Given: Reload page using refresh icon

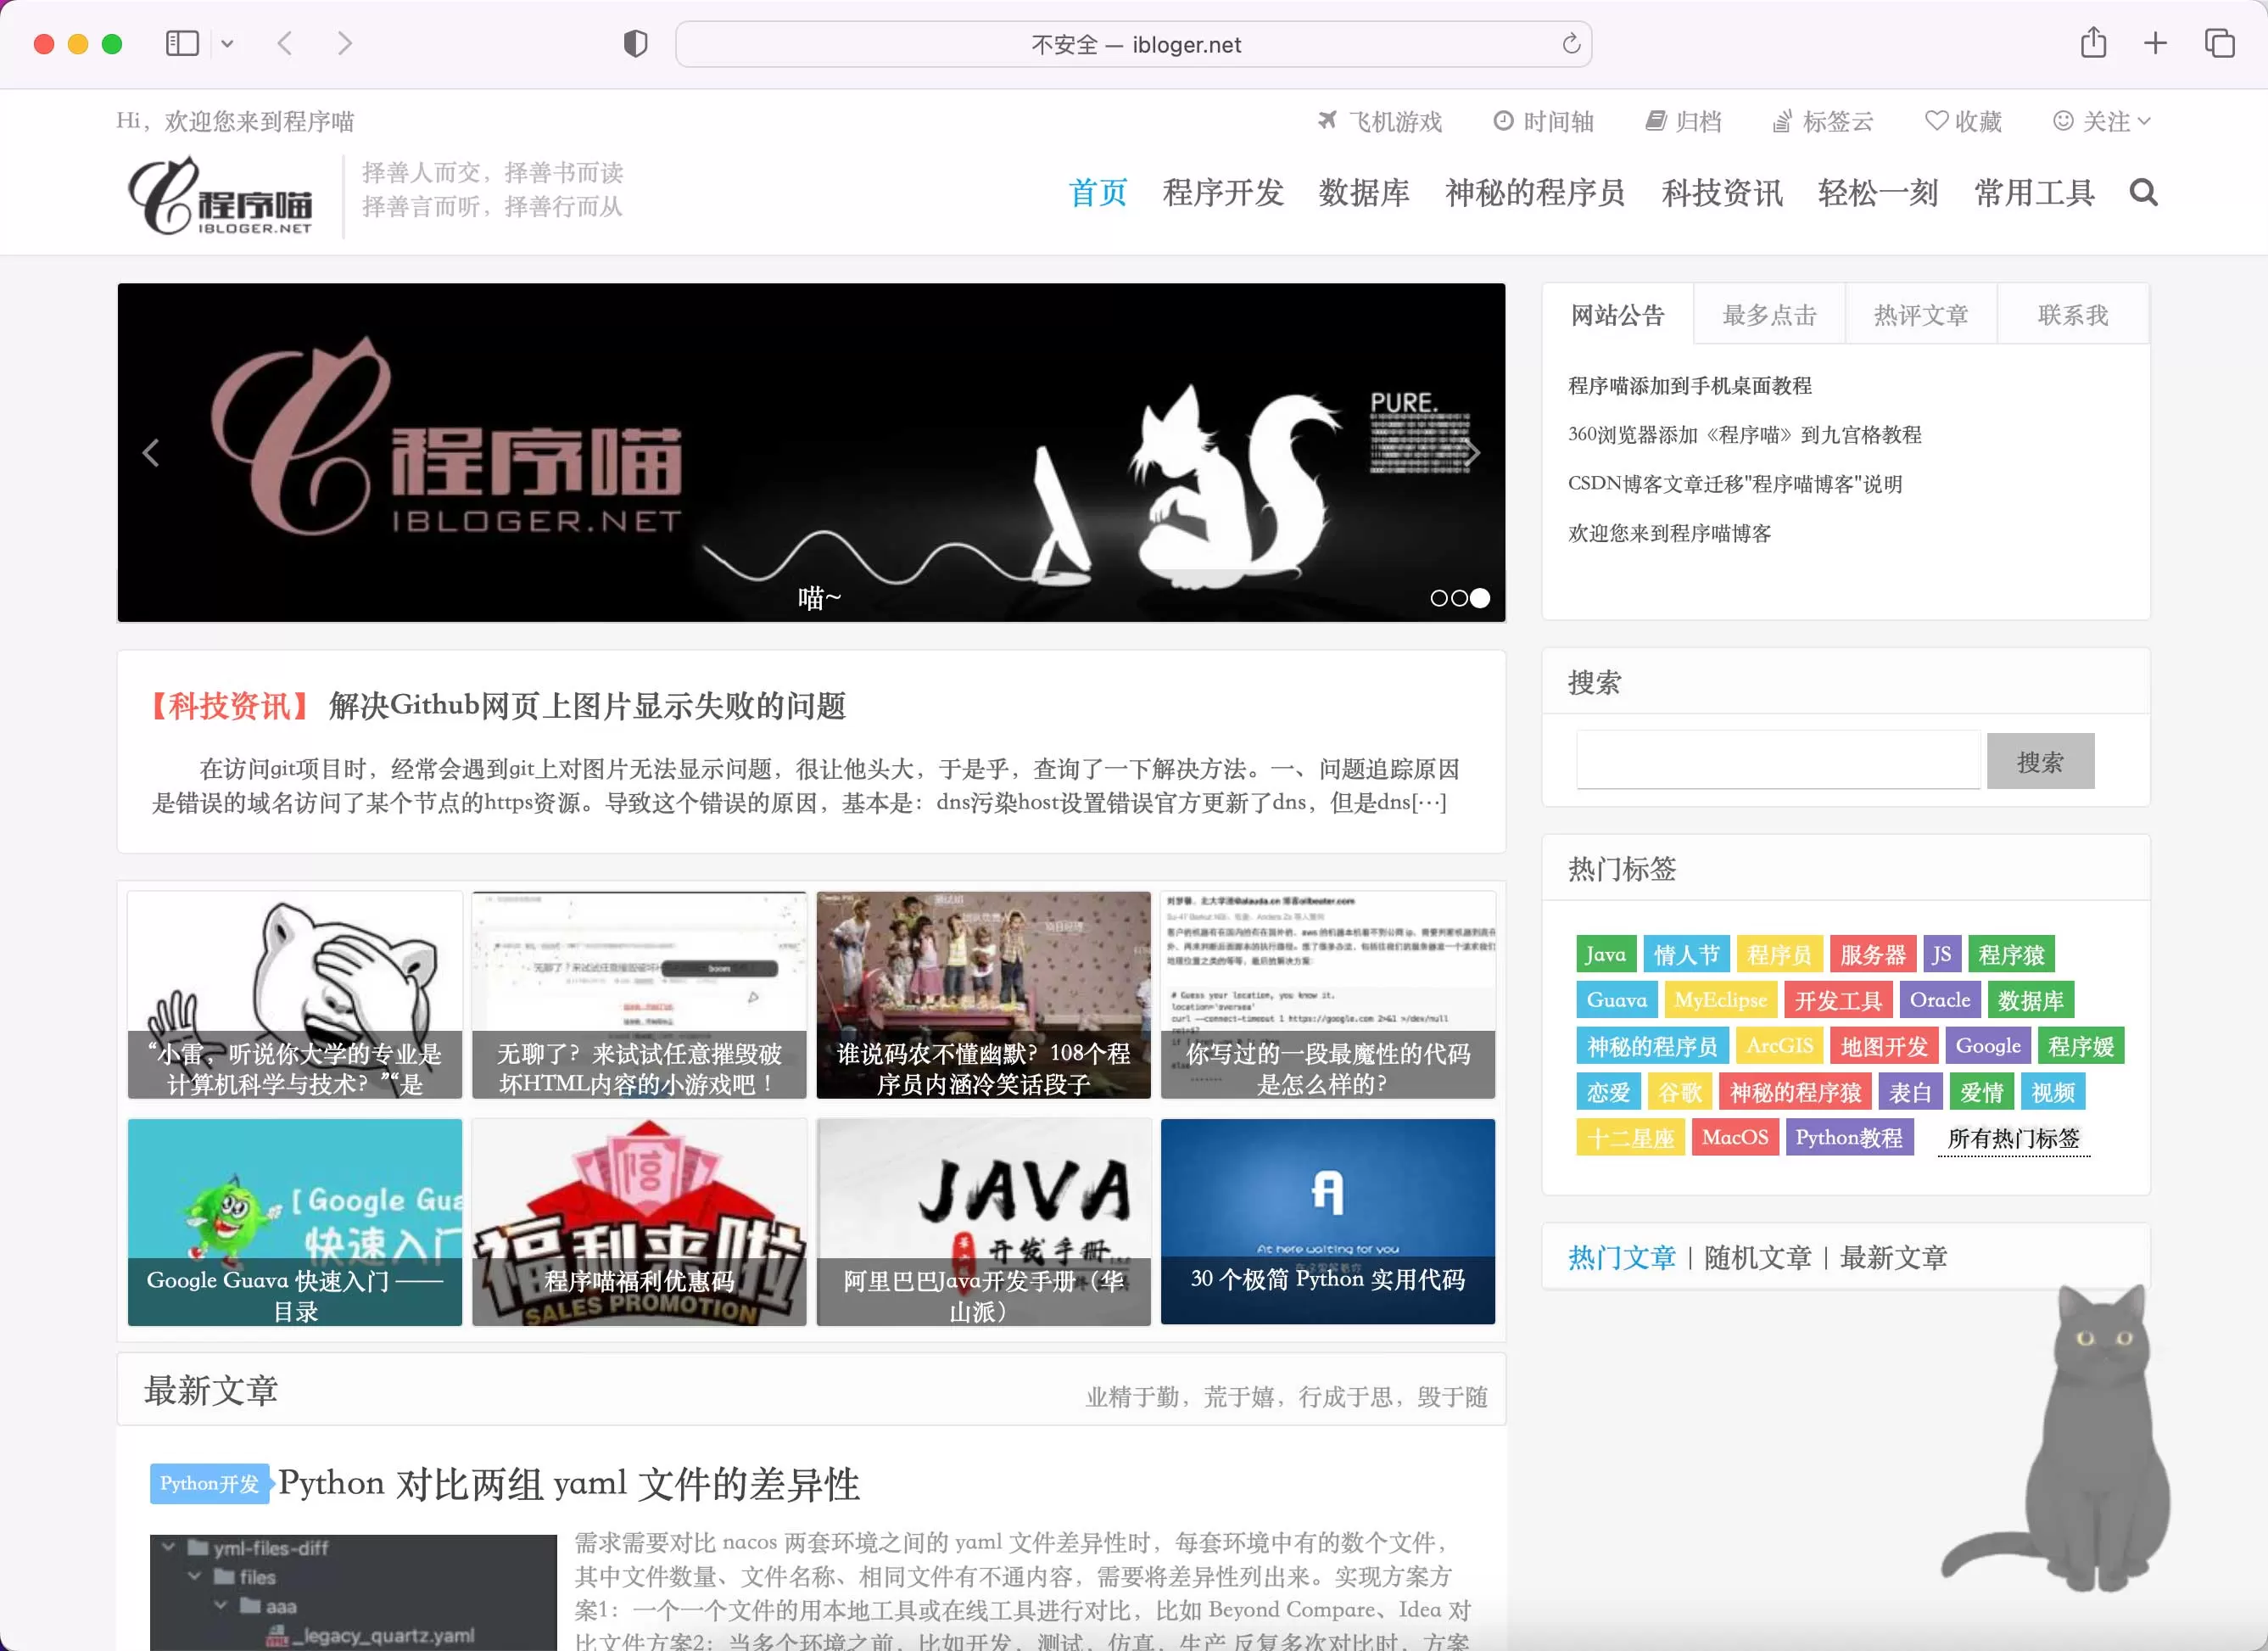Looking at the screenshot, I should coord(1570,44).
